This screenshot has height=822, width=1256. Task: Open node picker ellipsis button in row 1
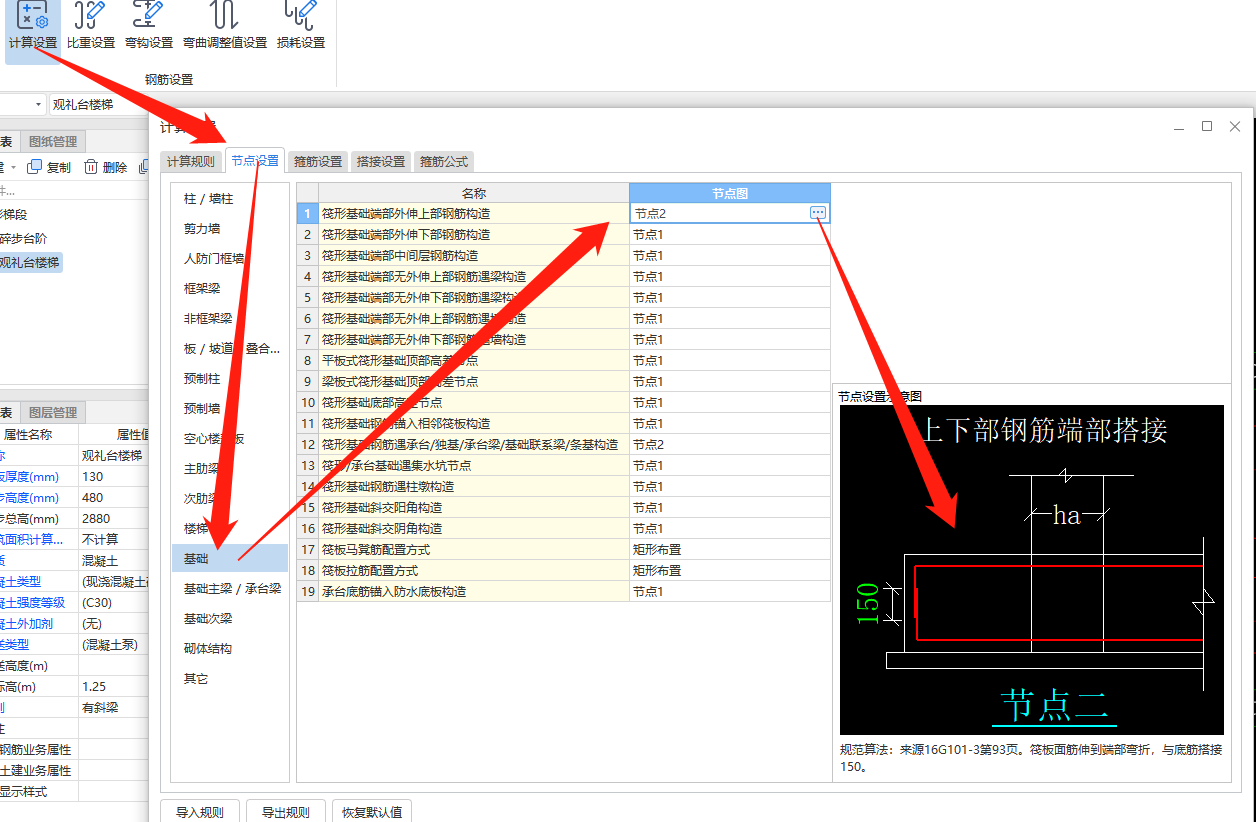pyautogui.click(x=818, y=213)
